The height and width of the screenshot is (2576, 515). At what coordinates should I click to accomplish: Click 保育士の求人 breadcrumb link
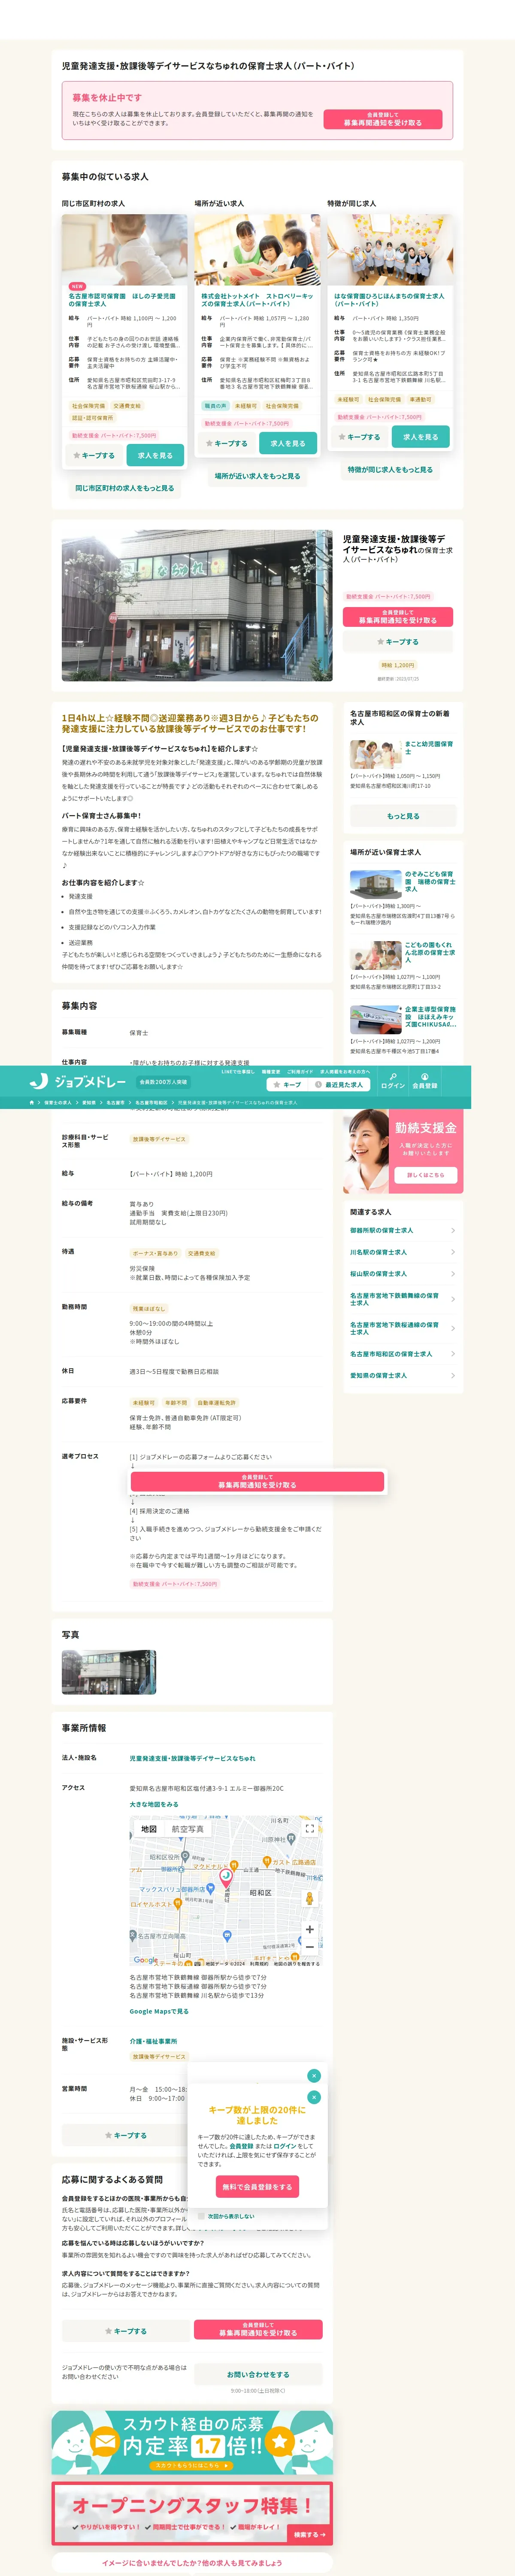[58, 1102]
